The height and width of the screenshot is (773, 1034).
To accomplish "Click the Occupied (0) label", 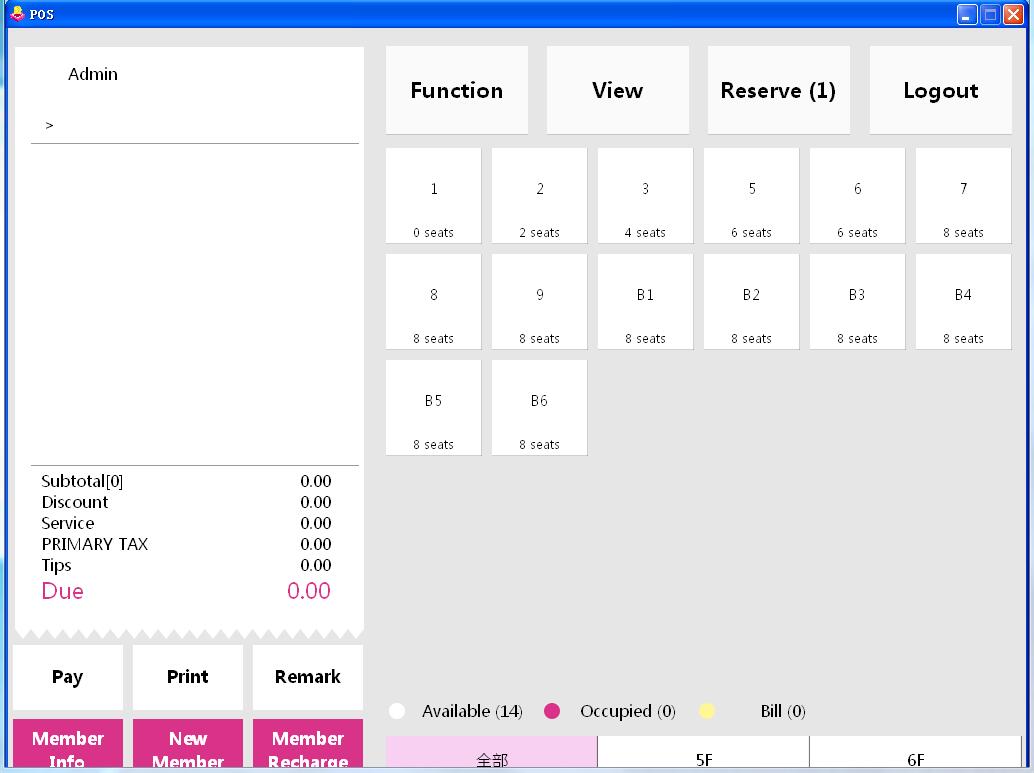I will point(628,711).
